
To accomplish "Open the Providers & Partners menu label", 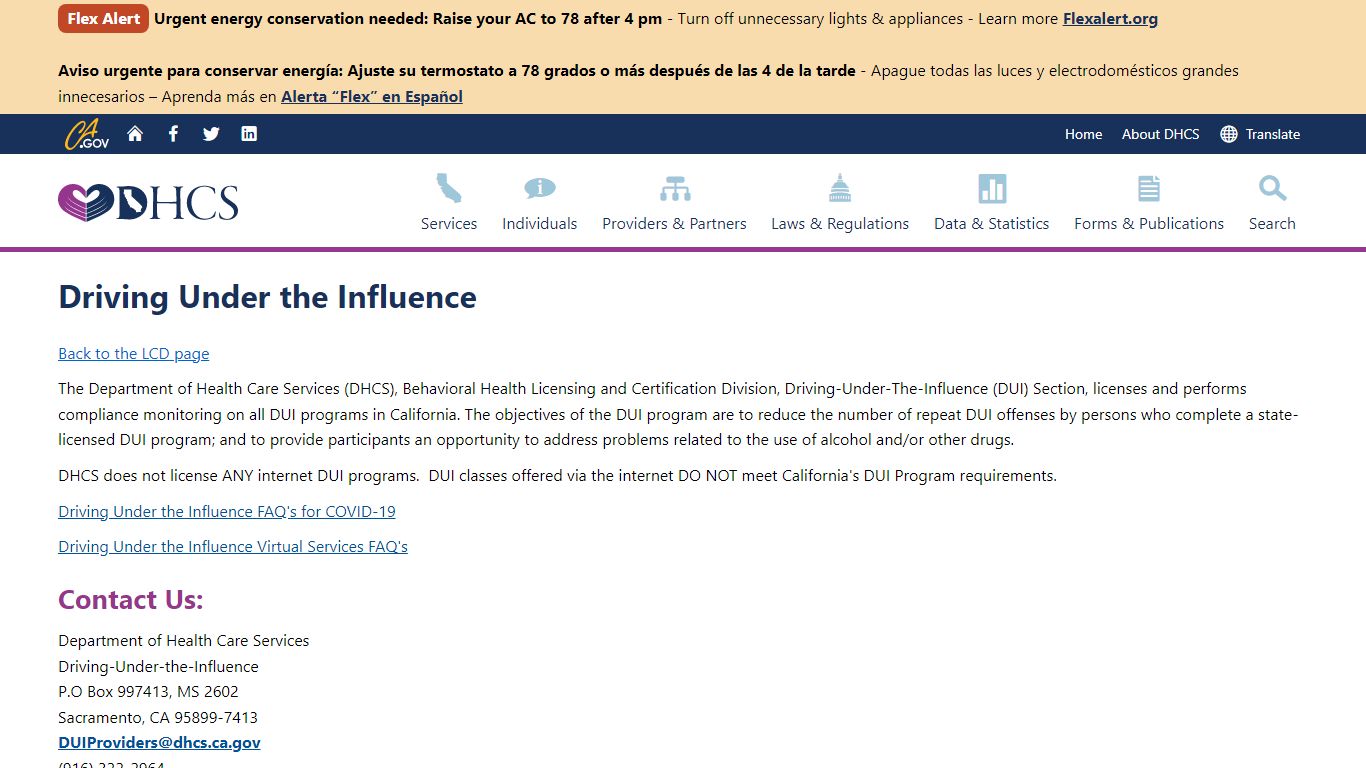I will coord(674,224).
